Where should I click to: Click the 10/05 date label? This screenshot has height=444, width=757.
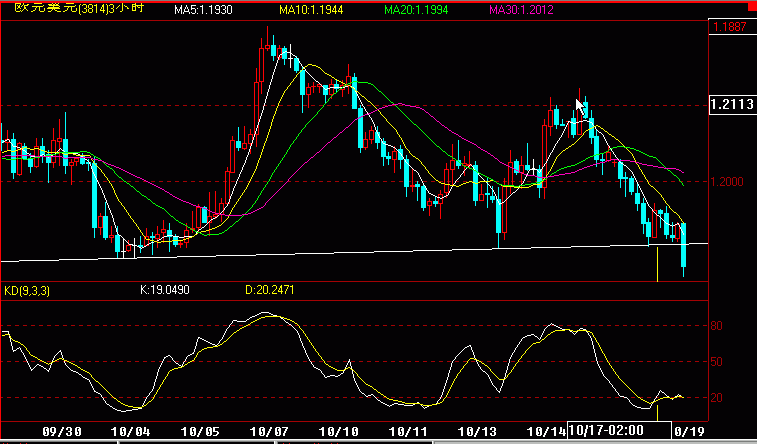pyautogui.click(x=200, y=431)
